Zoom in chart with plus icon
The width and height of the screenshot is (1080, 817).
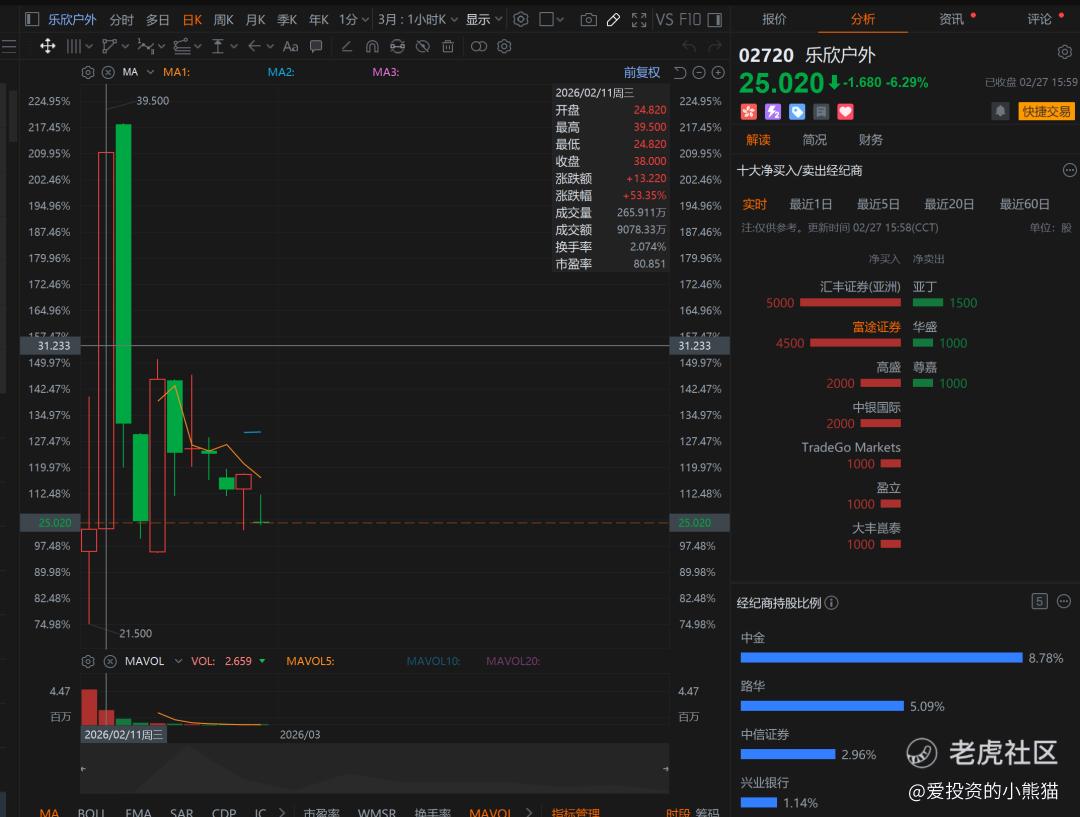point(718,72)
